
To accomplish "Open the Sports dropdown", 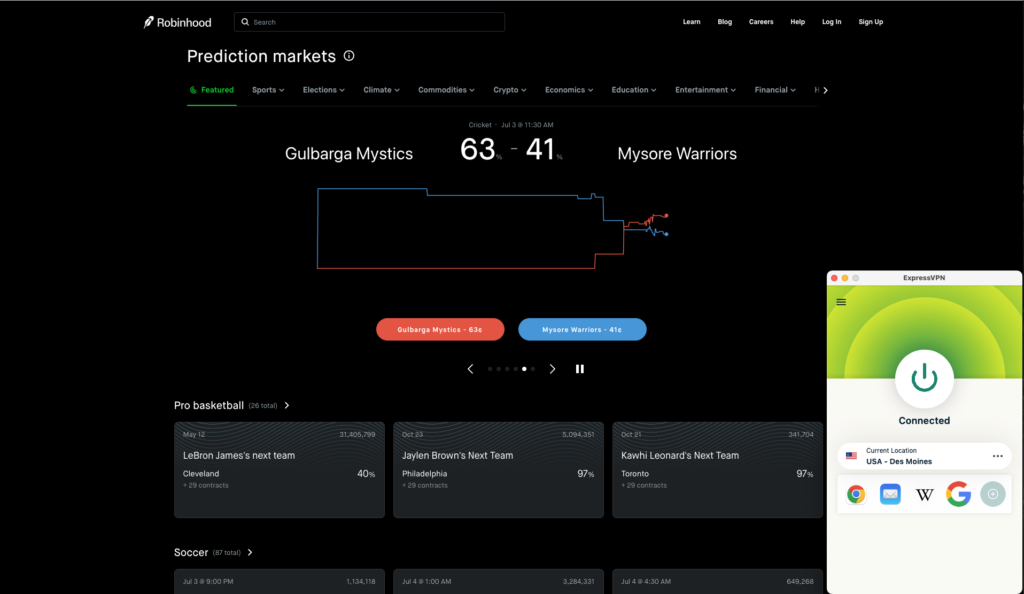I will tap(268, 90).
